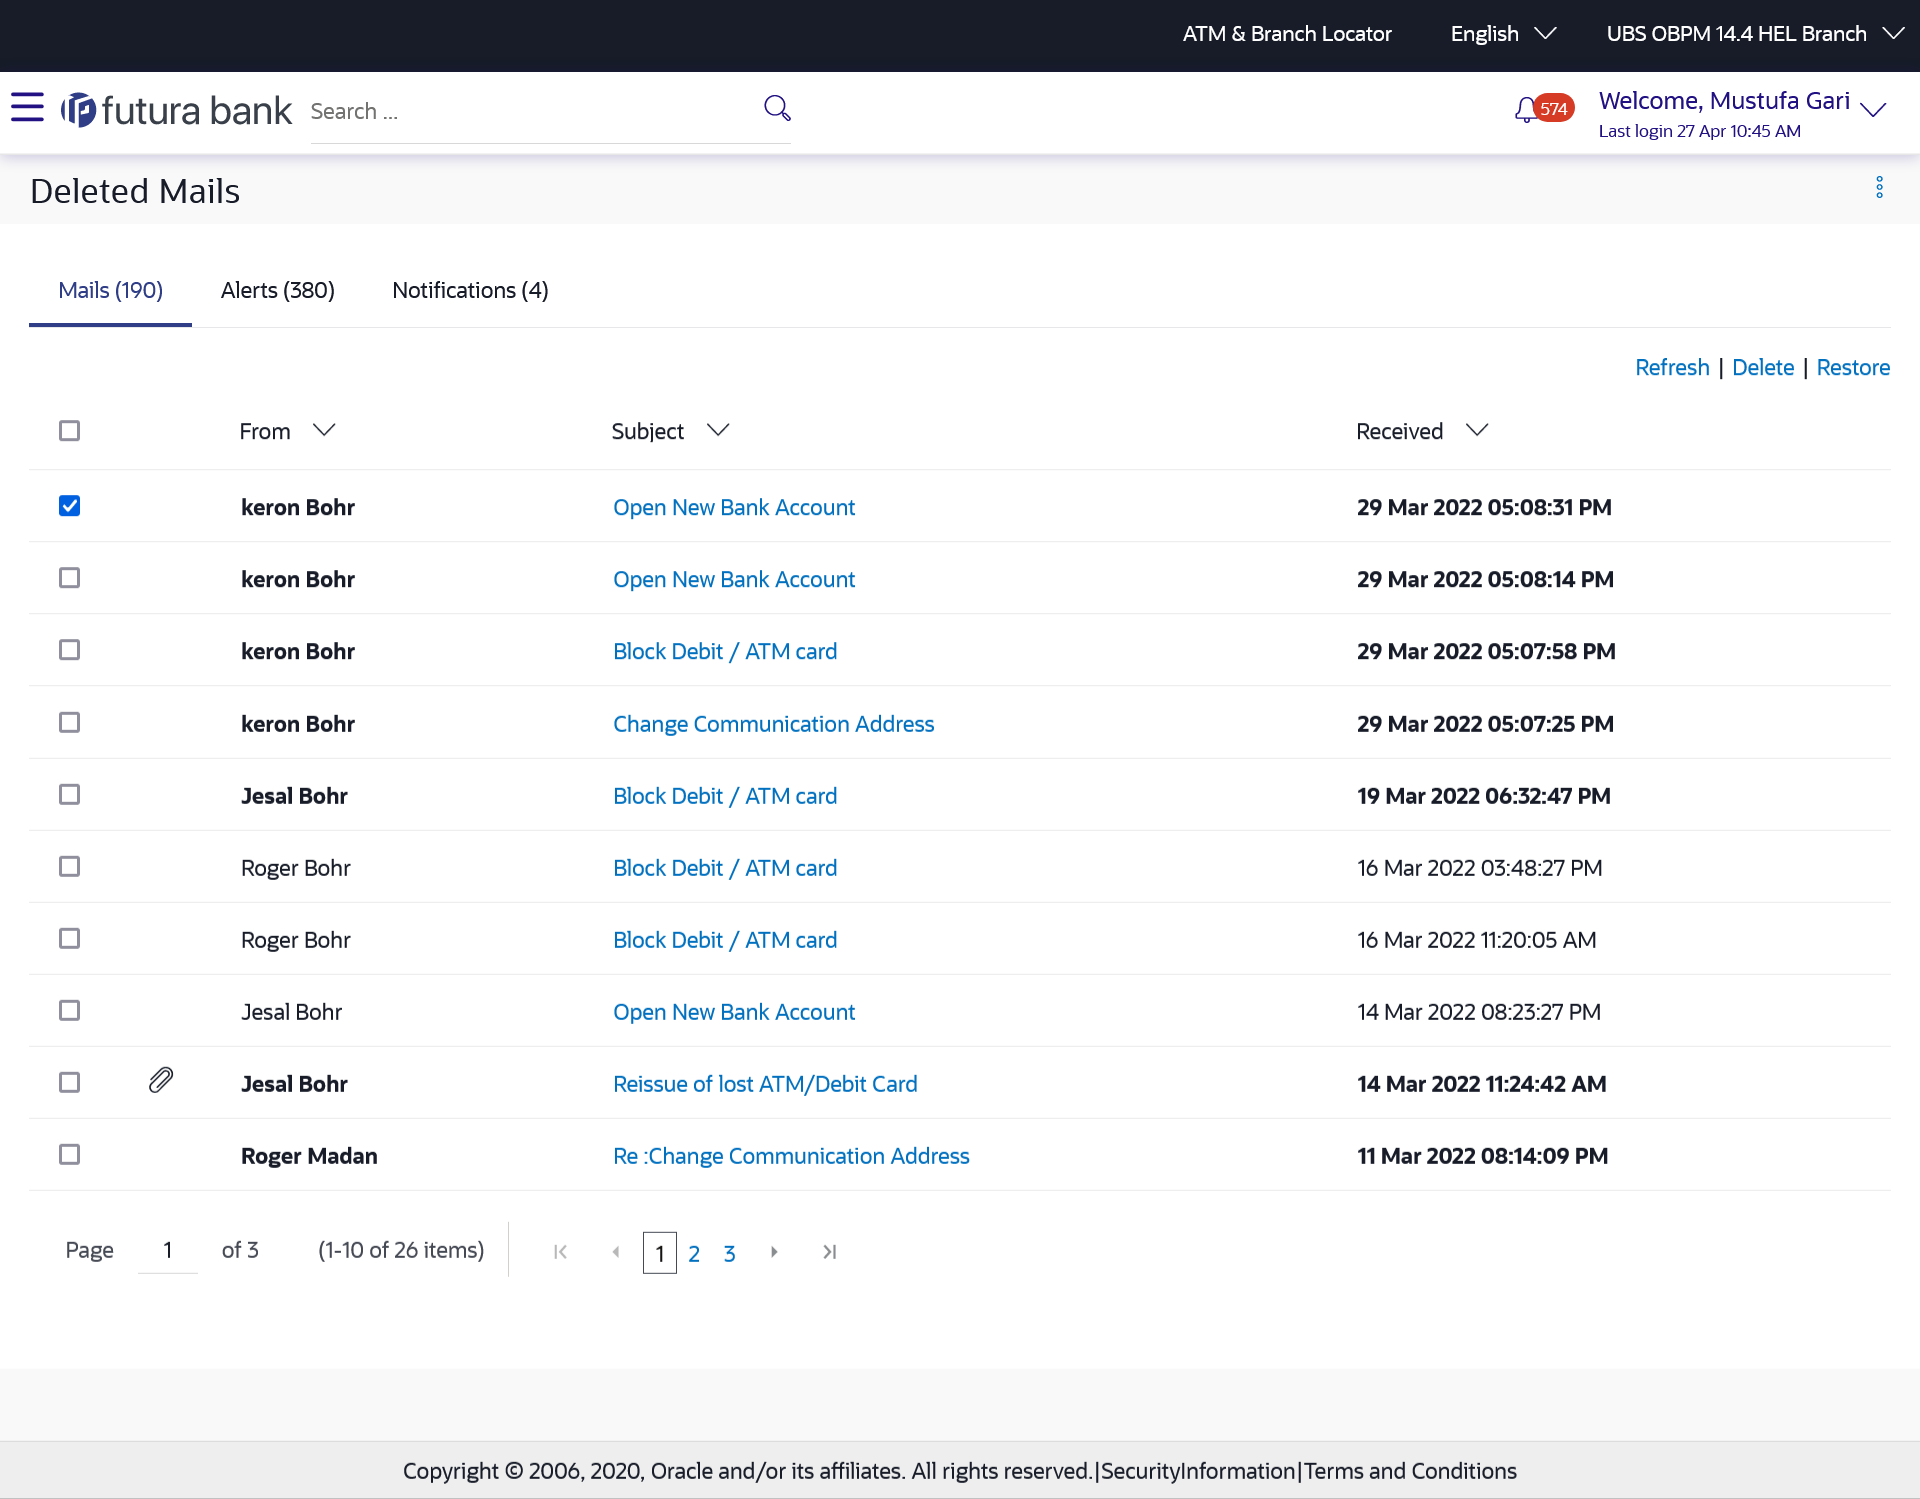Expand the Received column sort arrow

point(1477,430)
